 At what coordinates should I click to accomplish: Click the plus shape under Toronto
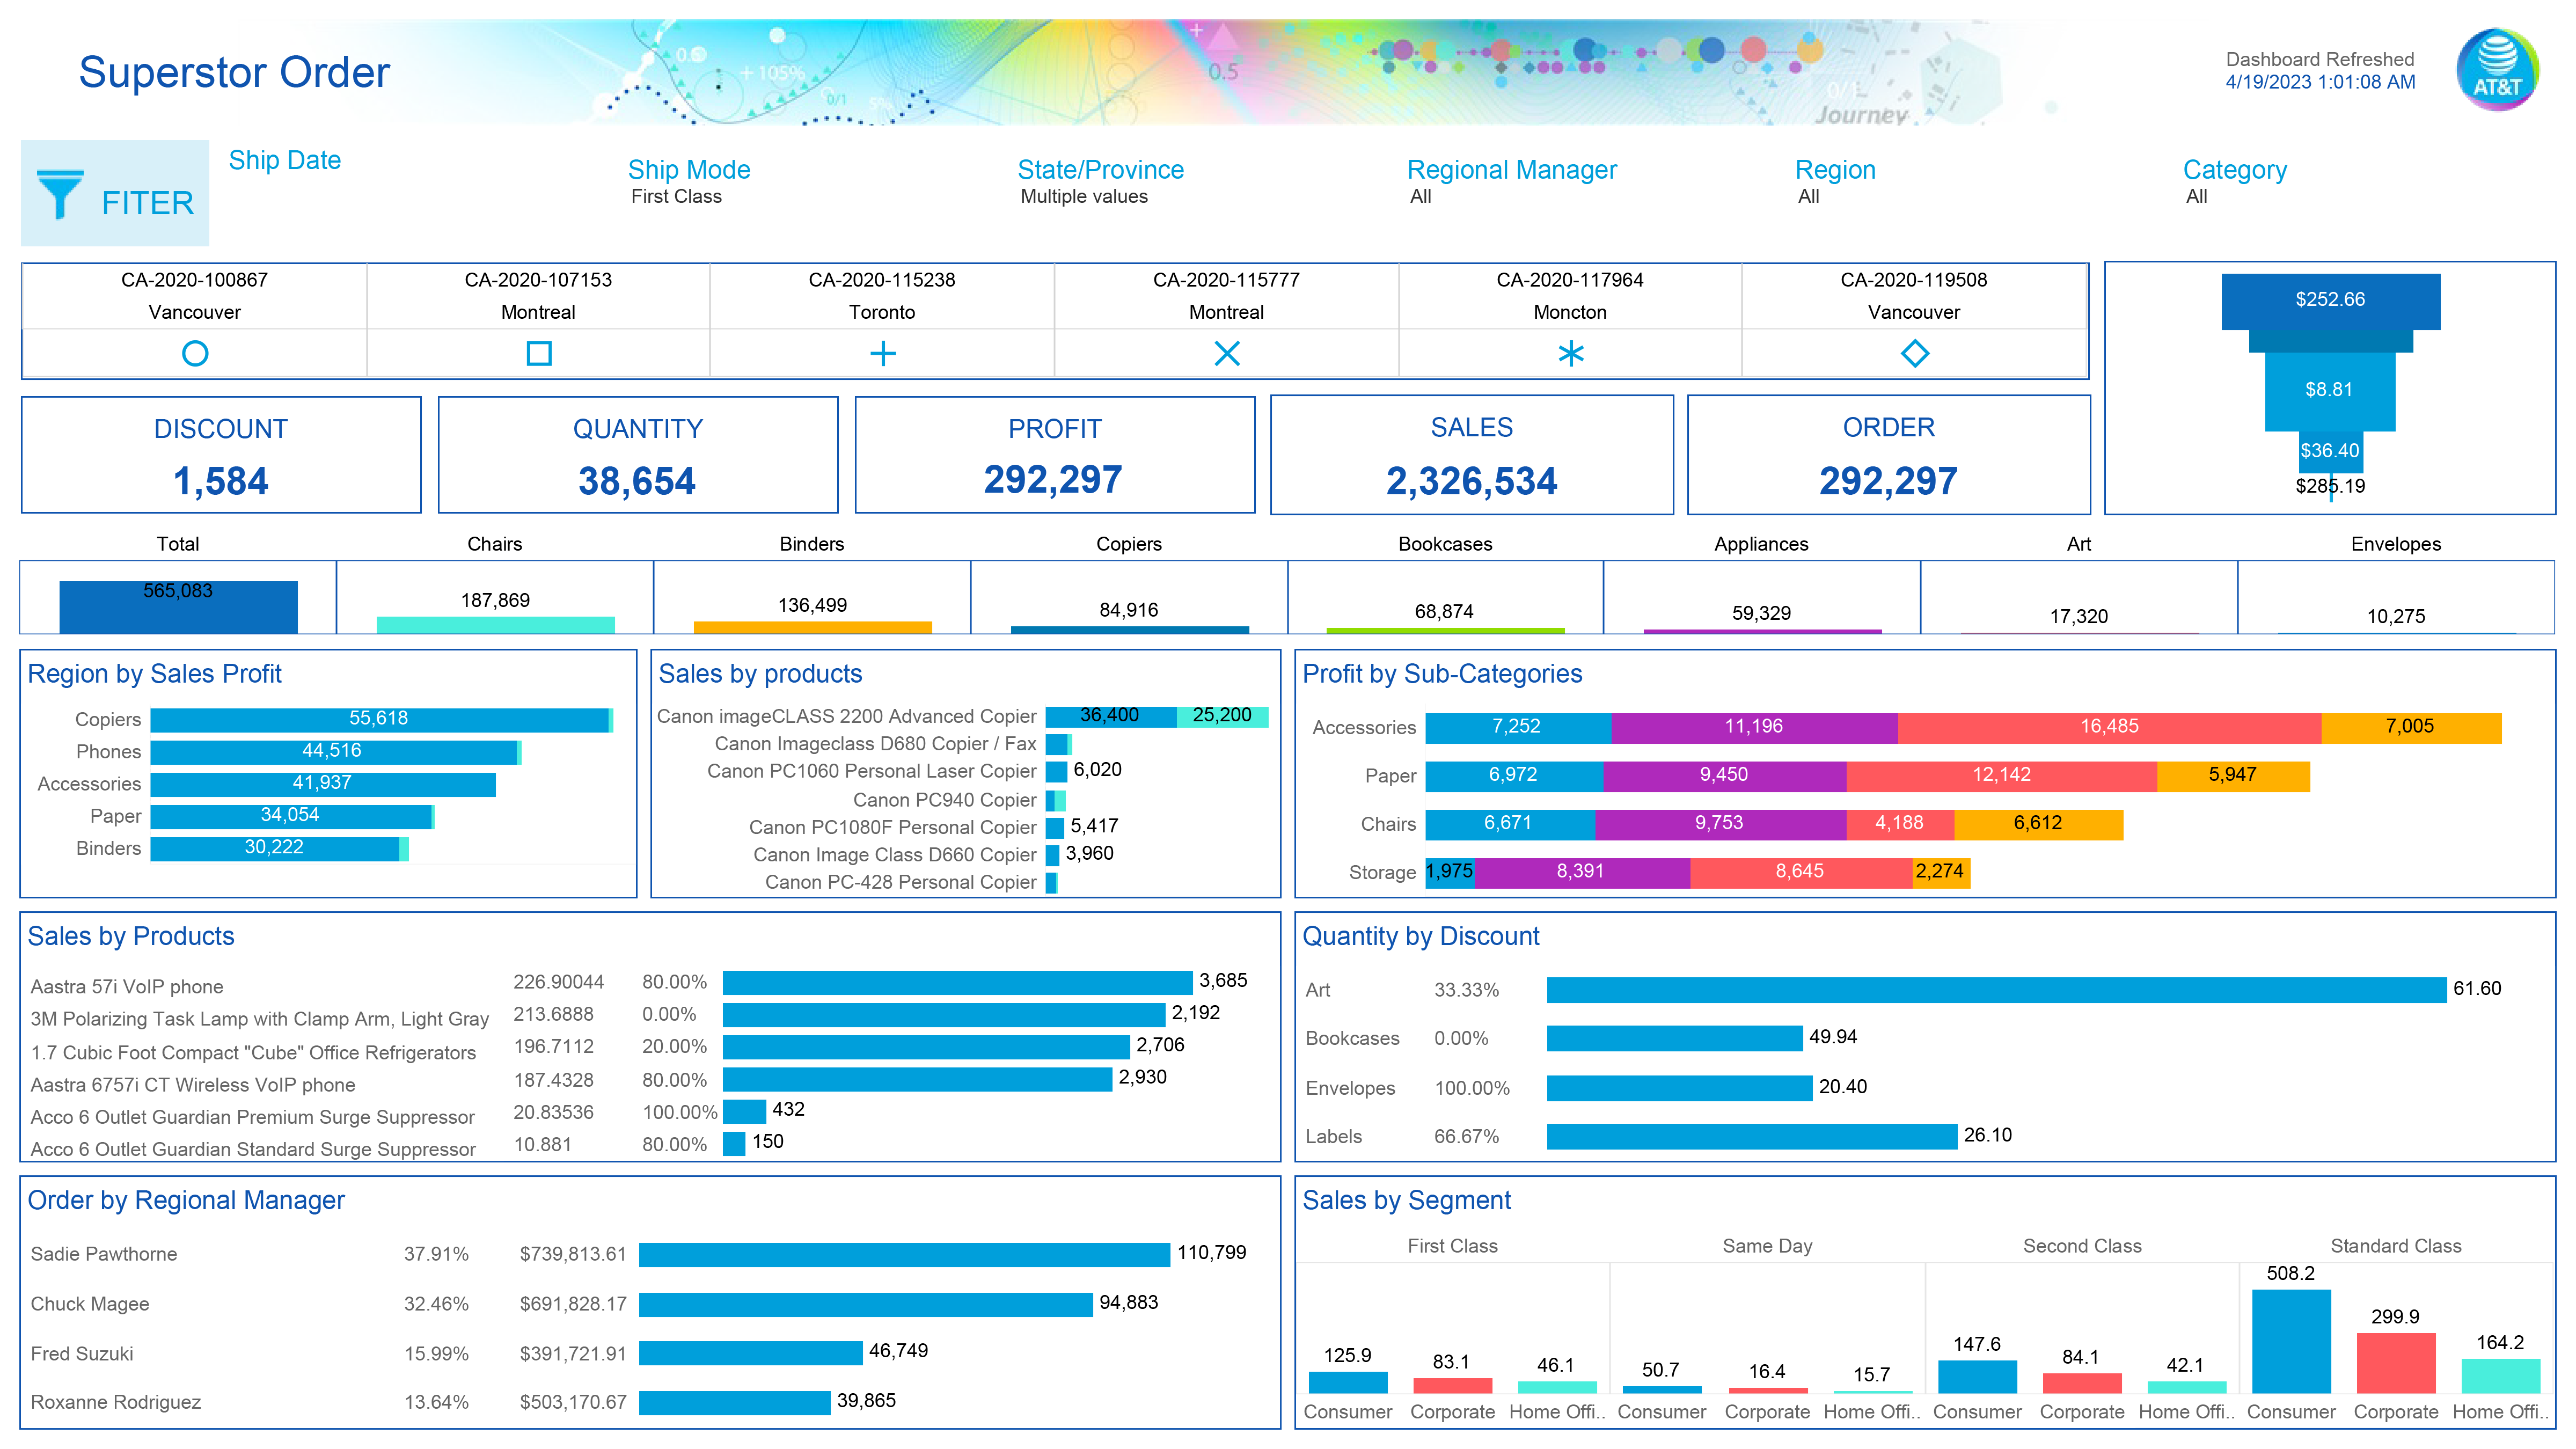(x=883, y=353)
